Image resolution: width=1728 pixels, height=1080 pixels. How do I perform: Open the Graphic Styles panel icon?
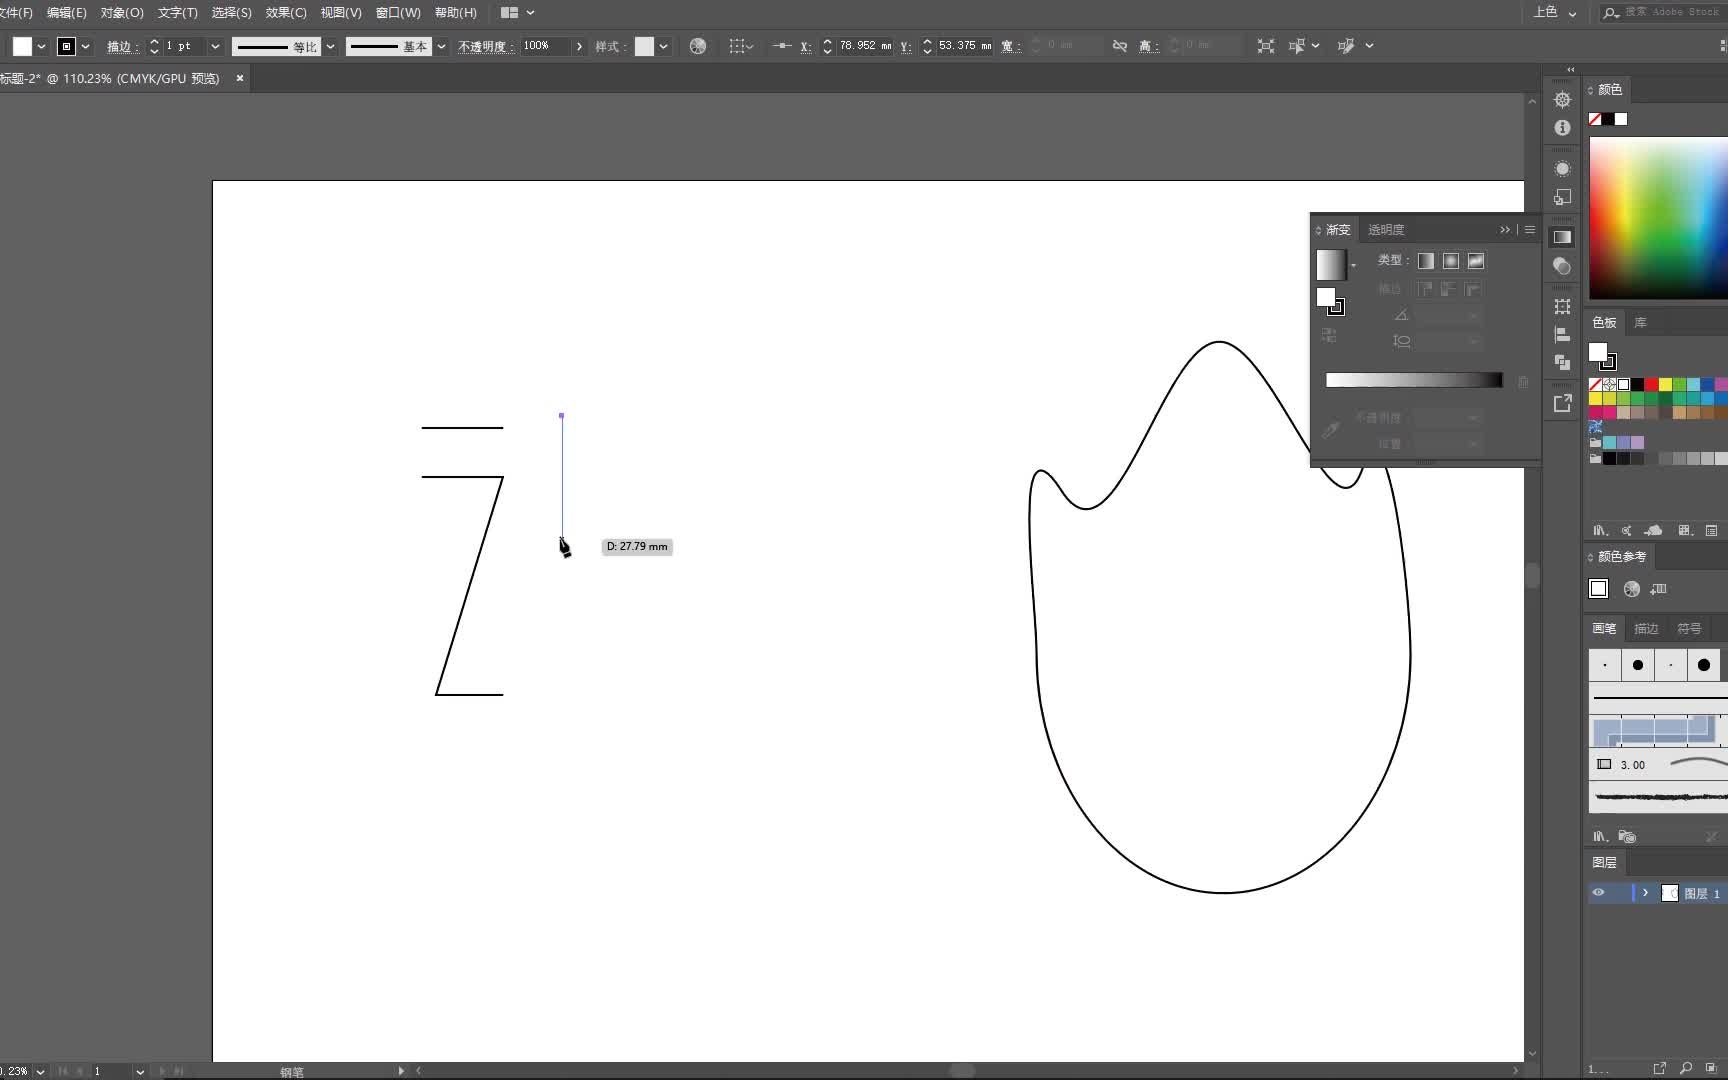1562,197
